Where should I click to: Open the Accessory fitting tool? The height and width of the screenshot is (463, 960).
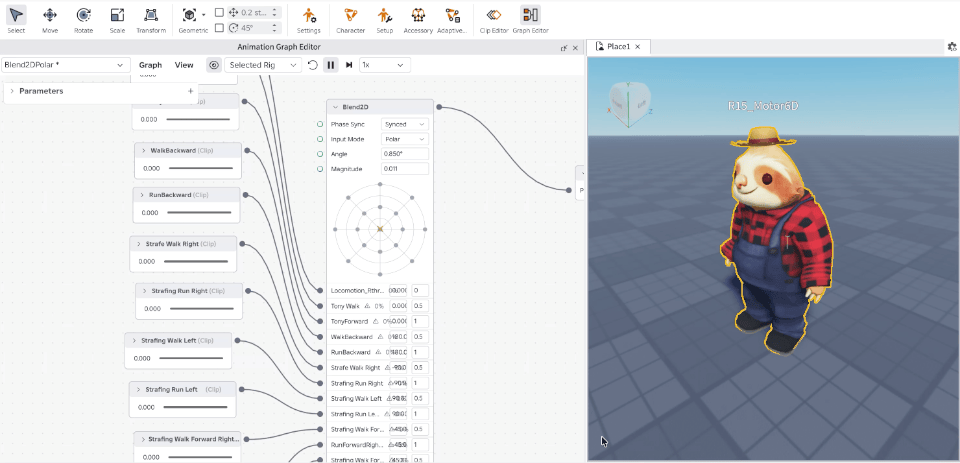tap(418, 20)
